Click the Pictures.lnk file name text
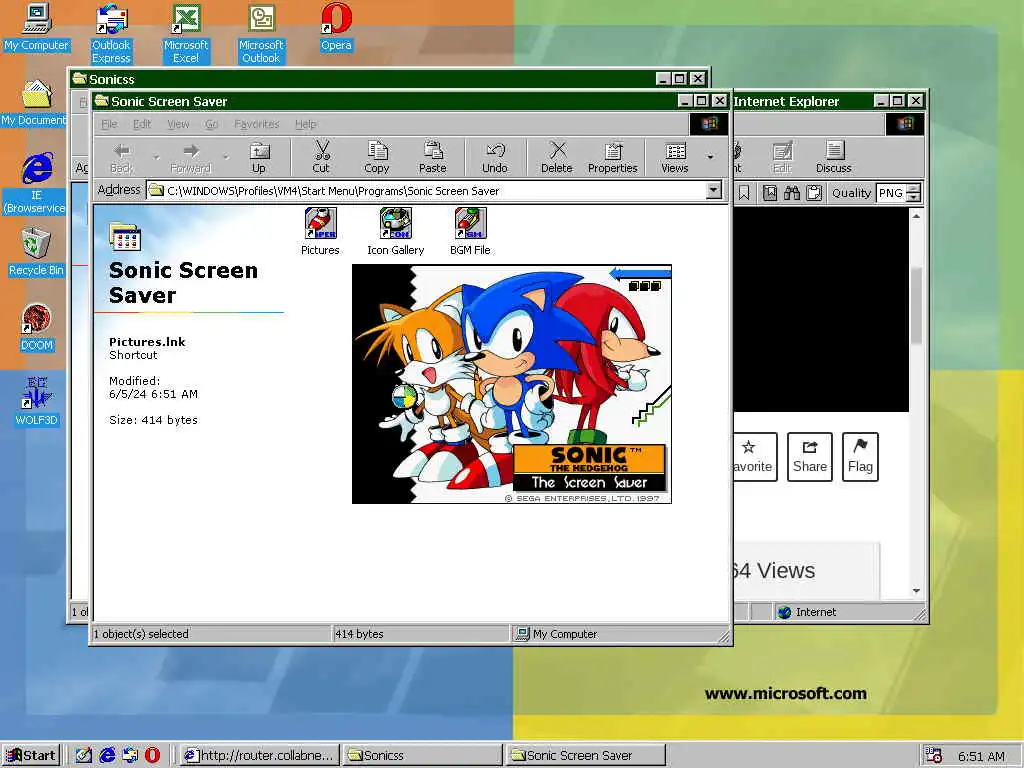The image size is (1024, 768). click(x=147, y=342)
